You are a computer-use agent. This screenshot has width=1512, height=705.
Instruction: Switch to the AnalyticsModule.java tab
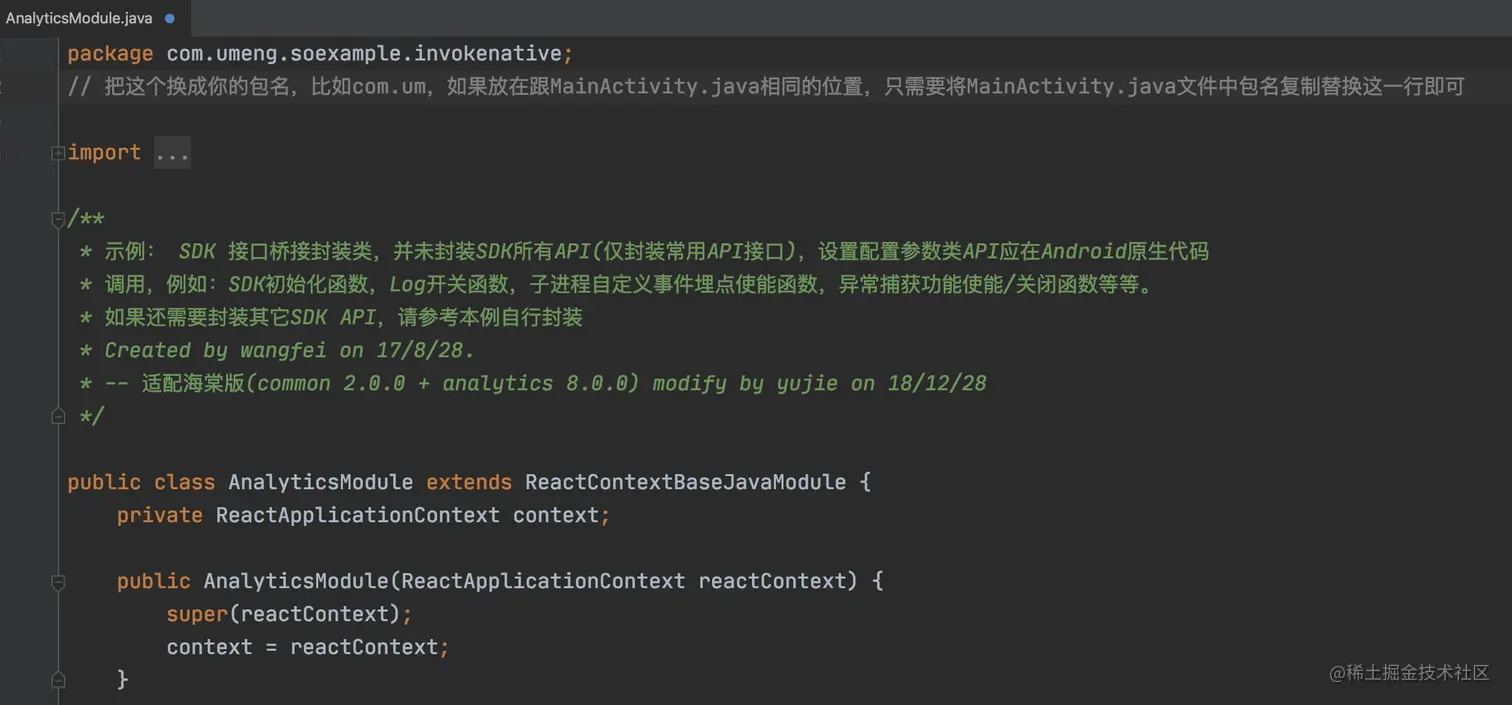coord(79,18)
